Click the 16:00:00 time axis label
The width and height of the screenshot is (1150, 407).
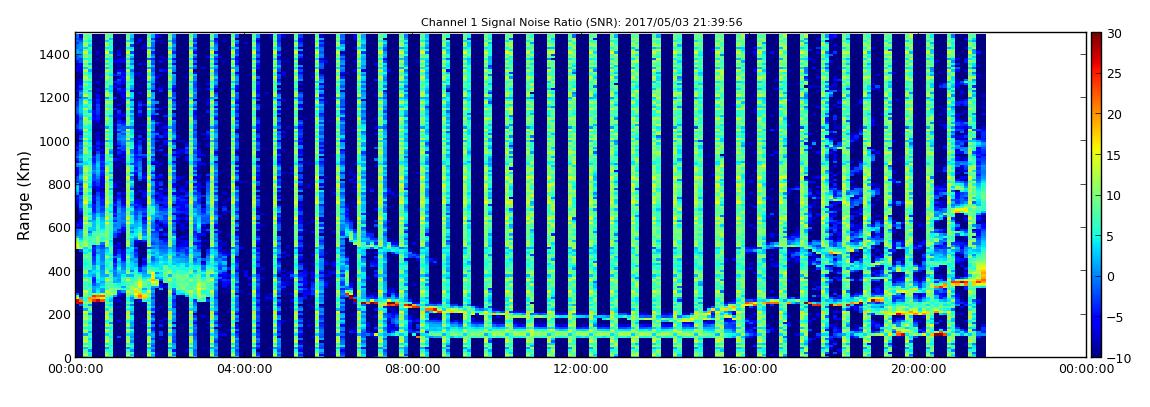(x=750, y=370)
